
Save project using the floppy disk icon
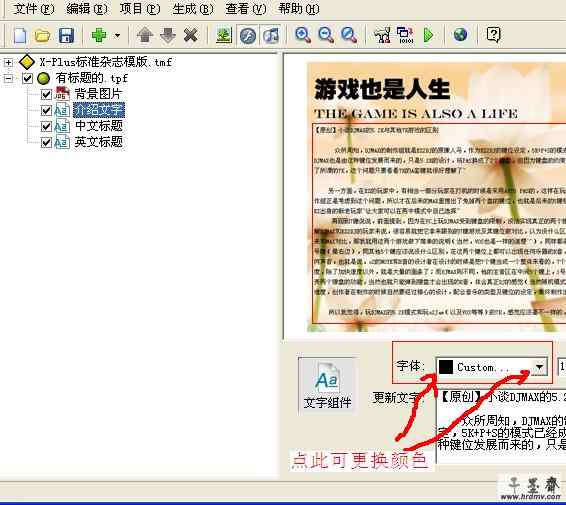click(x=66, y=35)
